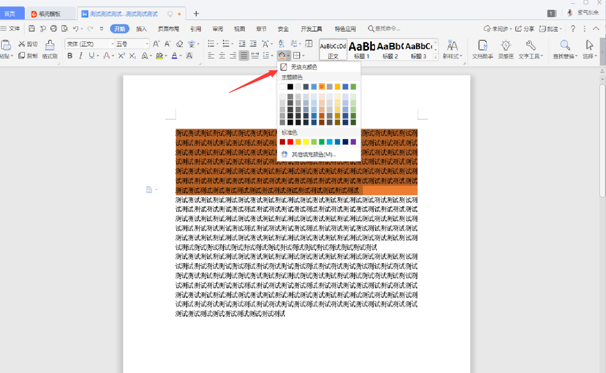Click the numbered list icon
606x373 pixels.
[226, 43]
